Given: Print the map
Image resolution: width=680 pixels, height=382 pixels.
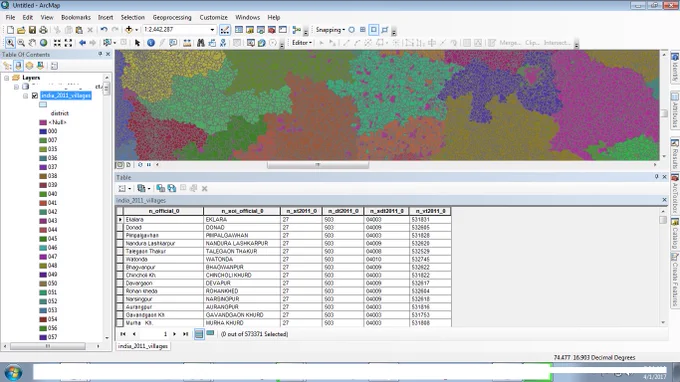Looking at the screenshot, I should pyautogui.click(x=43, y=30).
